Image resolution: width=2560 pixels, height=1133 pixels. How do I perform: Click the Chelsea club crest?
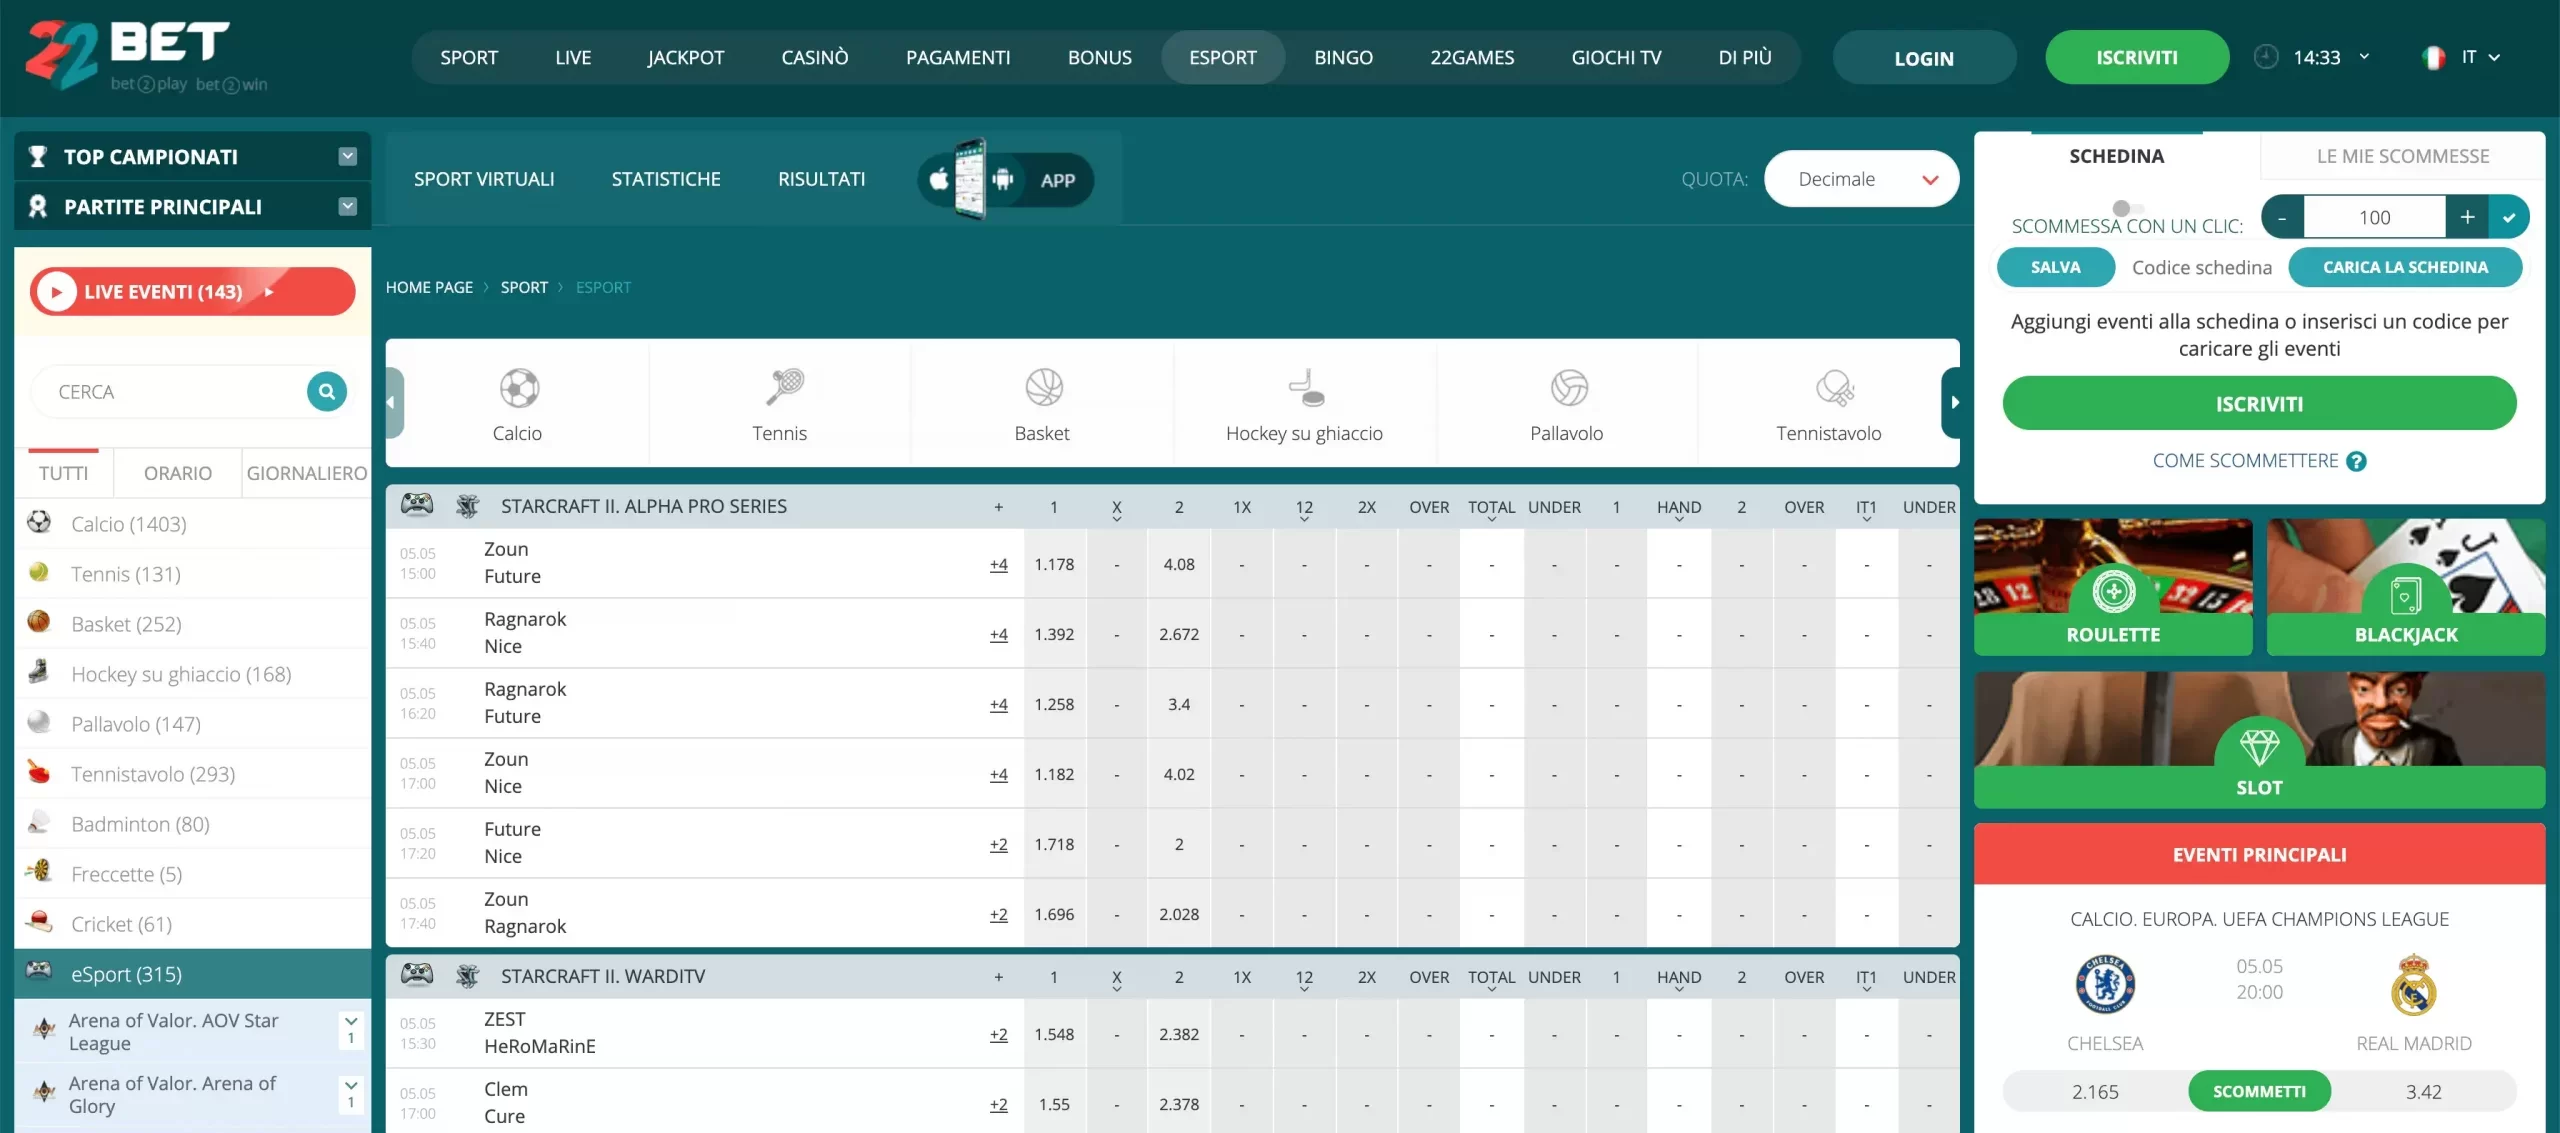click(2105, 984)
